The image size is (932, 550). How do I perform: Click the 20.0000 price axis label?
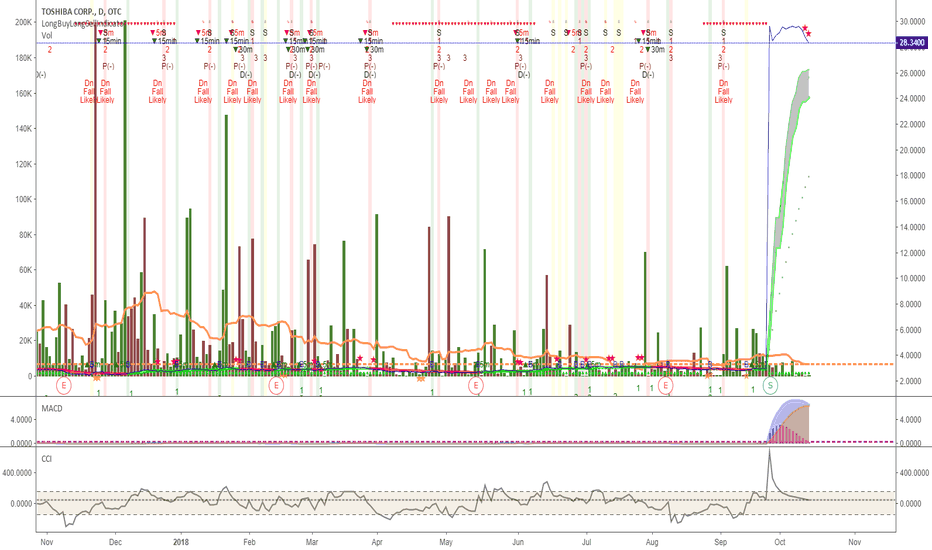click(912, 150)
